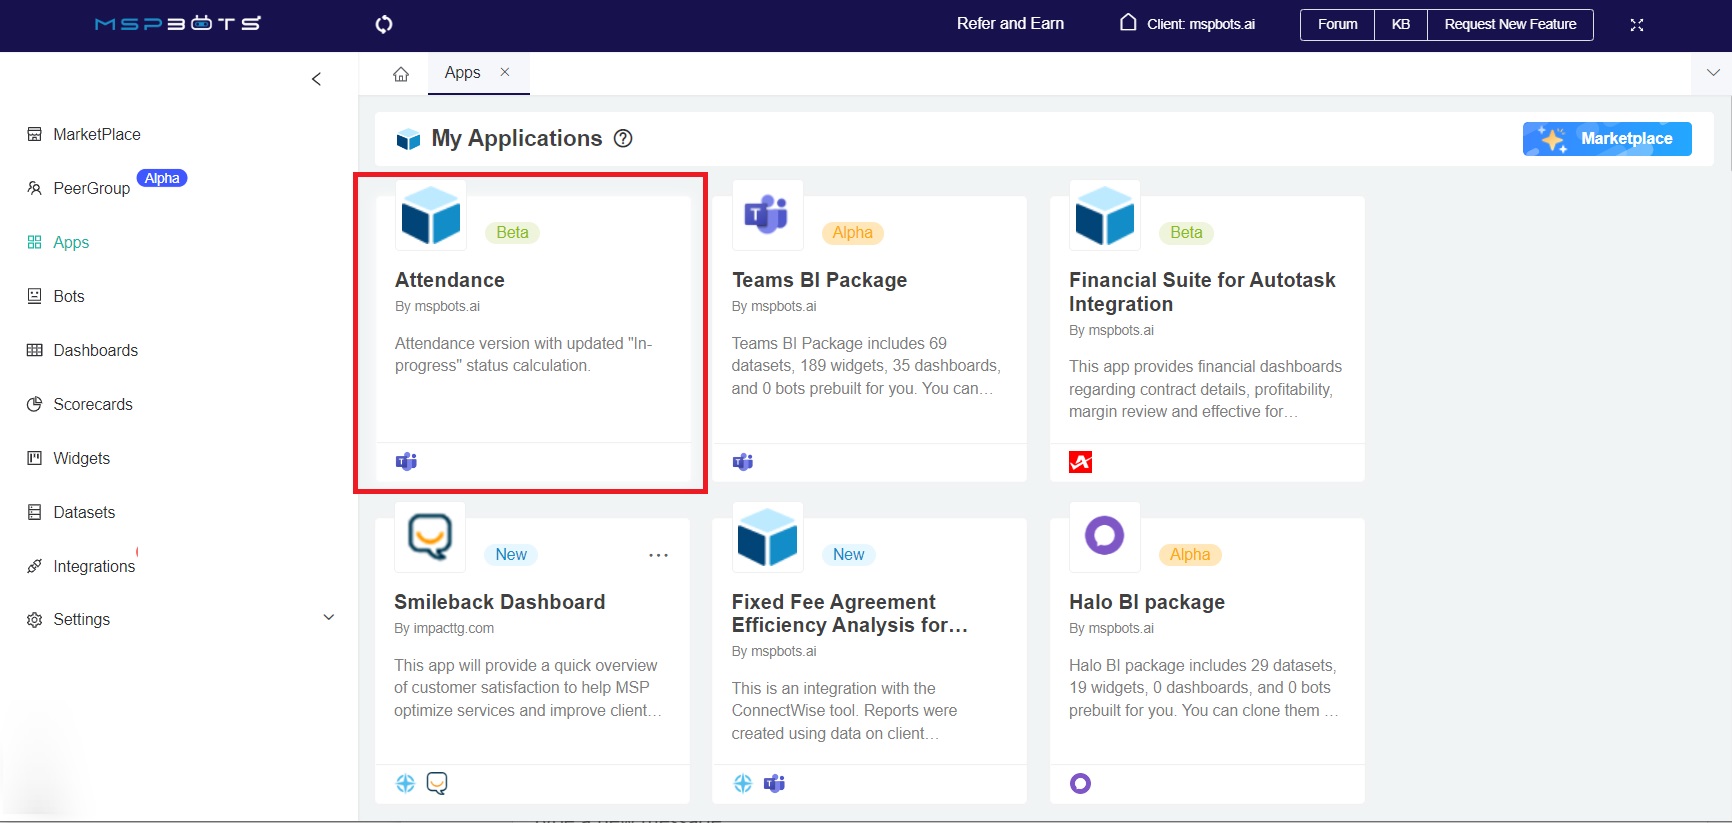Click the help icon beside My Applications
1732x823 pixels.
click(623, 139)
